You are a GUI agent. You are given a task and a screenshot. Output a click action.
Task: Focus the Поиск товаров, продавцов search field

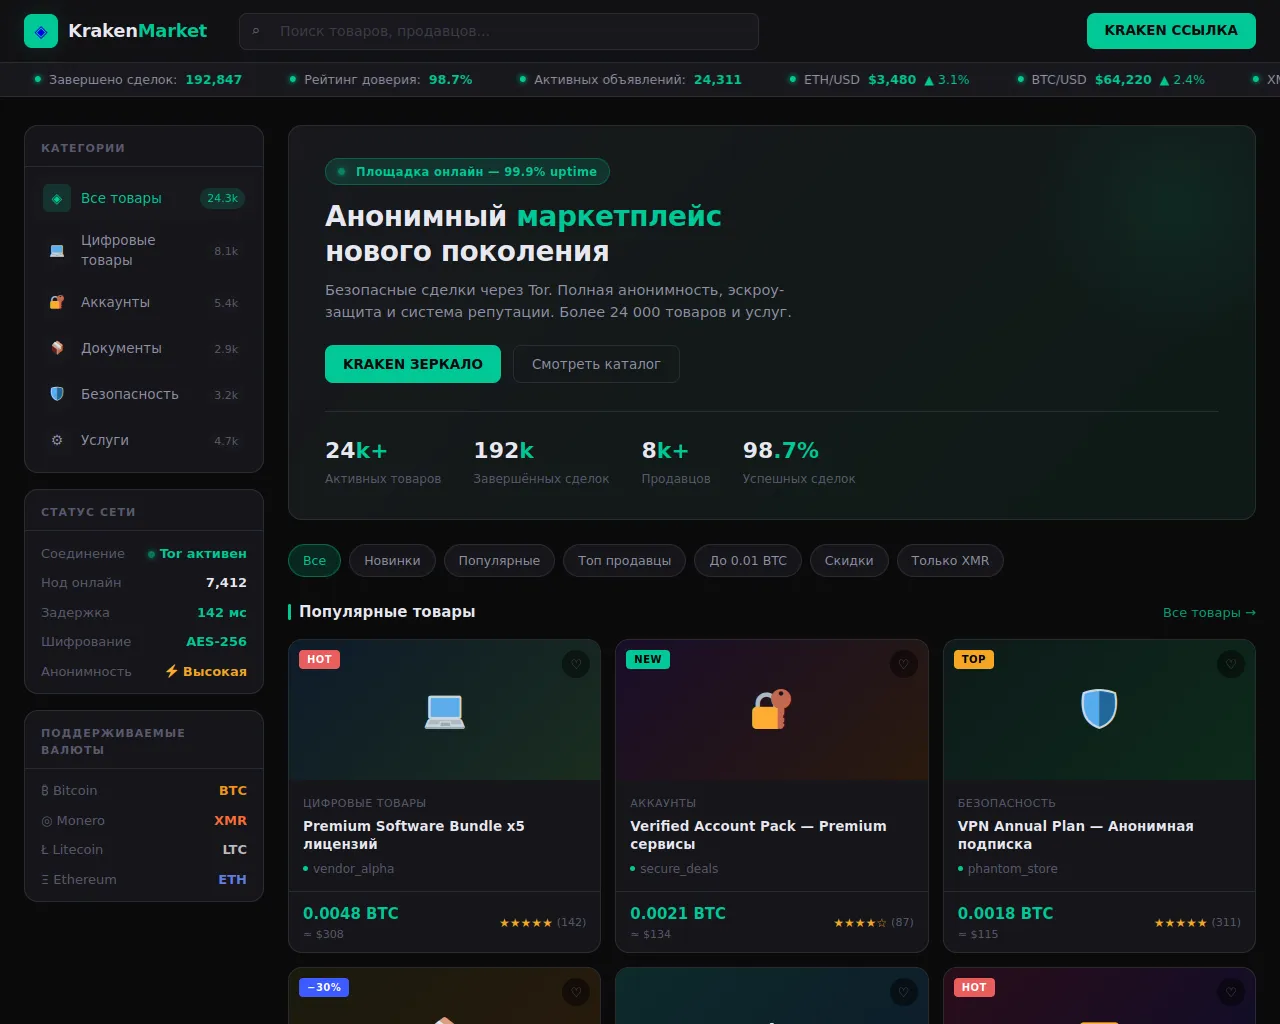pos(499,31)
